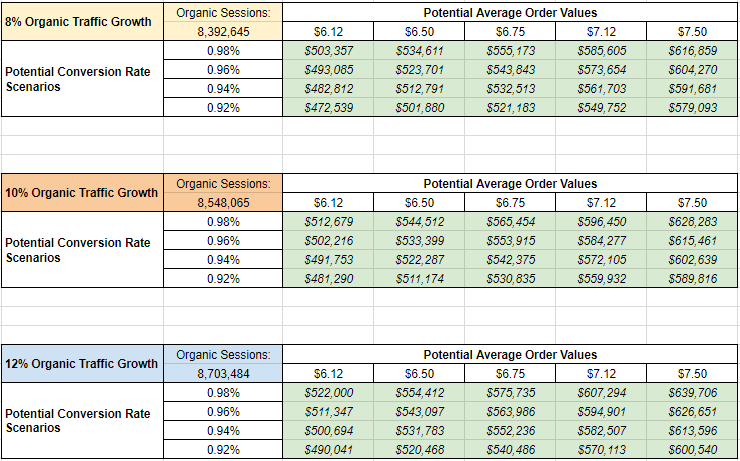Click Potential Conversion Rate Scenarios label in 12% table
This screenshot has width=740, height=461.
pyautogui.click(x=78, y=421)
